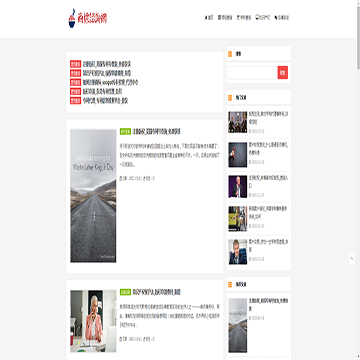Click green category badge on woman-on-phone article
Image resolution: width=360 pixels, height=360 pixels.
point(125,292)
